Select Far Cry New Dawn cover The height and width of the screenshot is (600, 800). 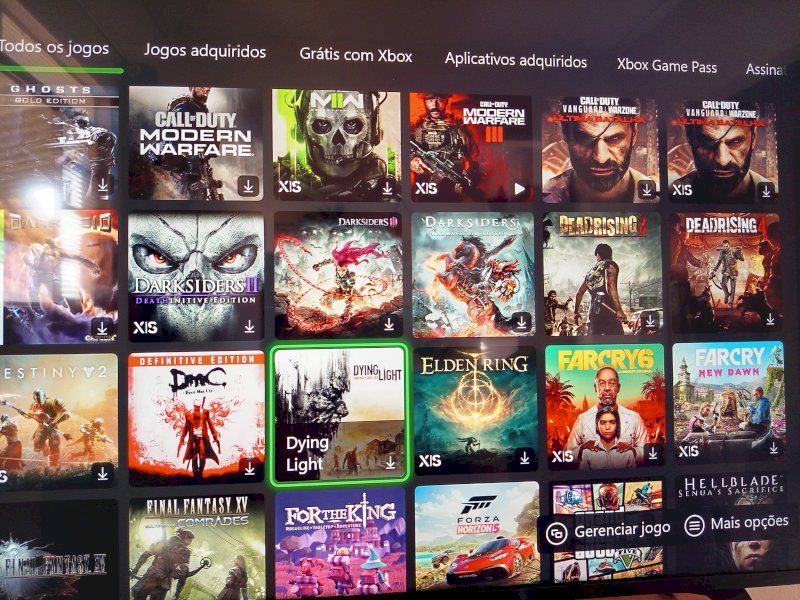click(728, 402)
